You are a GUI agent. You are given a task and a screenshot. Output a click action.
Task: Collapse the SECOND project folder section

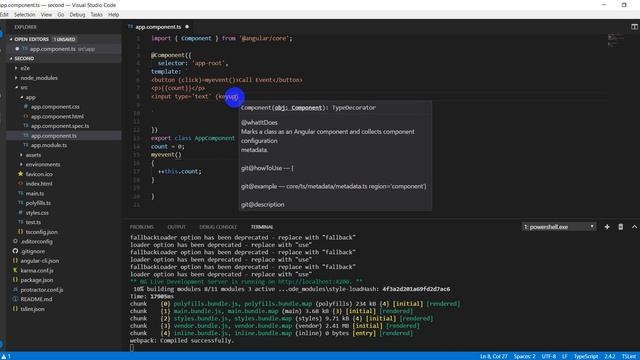pyautogui.click(x=24, y=58)
